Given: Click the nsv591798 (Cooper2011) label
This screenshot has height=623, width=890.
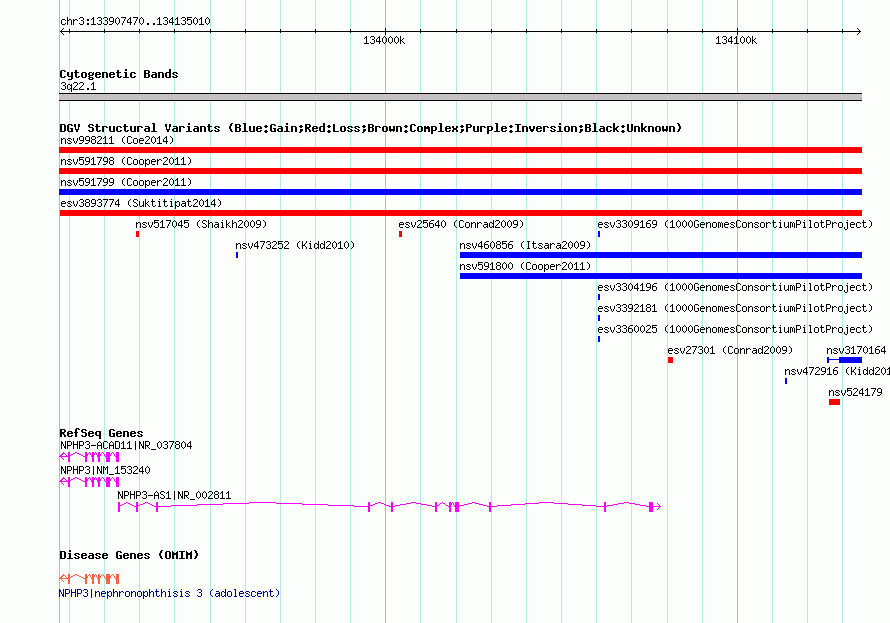Looking at the screenshot, I should click(x=126, y=162).
